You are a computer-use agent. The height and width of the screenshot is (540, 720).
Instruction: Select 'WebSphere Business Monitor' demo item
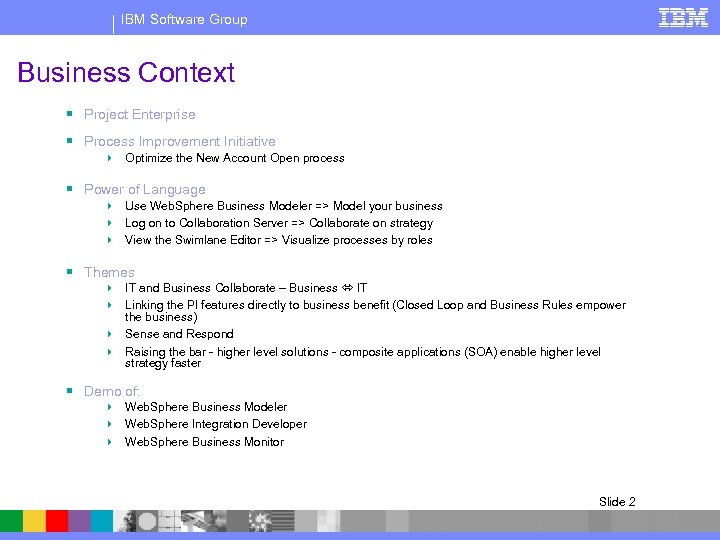[204, 442]
